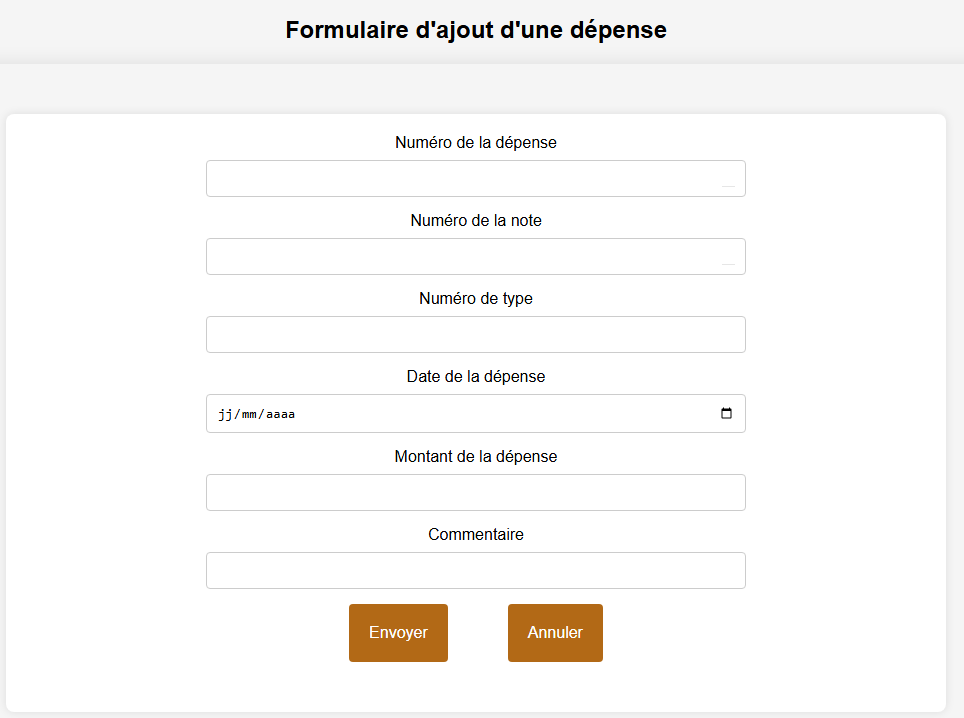Viewport: 964px width, 718px height.
Task: Focus the Numéro de la dépense input
Action: coord(460,179)
